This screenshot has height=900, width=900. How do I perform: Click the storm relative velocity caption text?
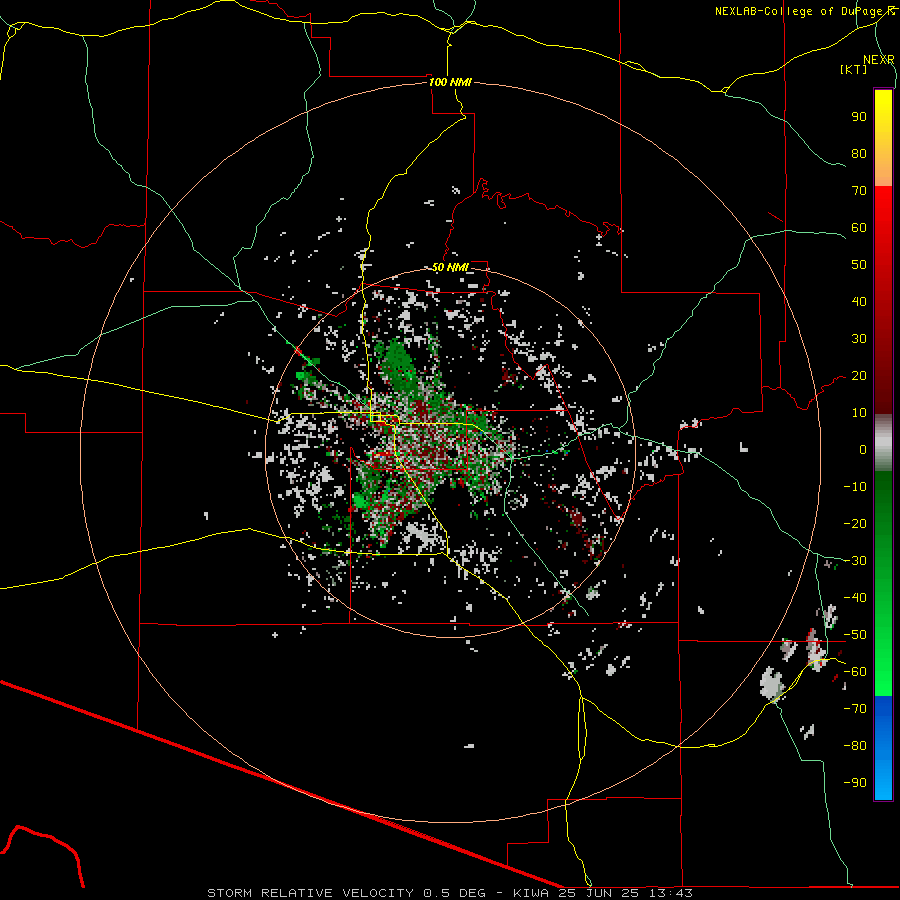pos(450,893)
